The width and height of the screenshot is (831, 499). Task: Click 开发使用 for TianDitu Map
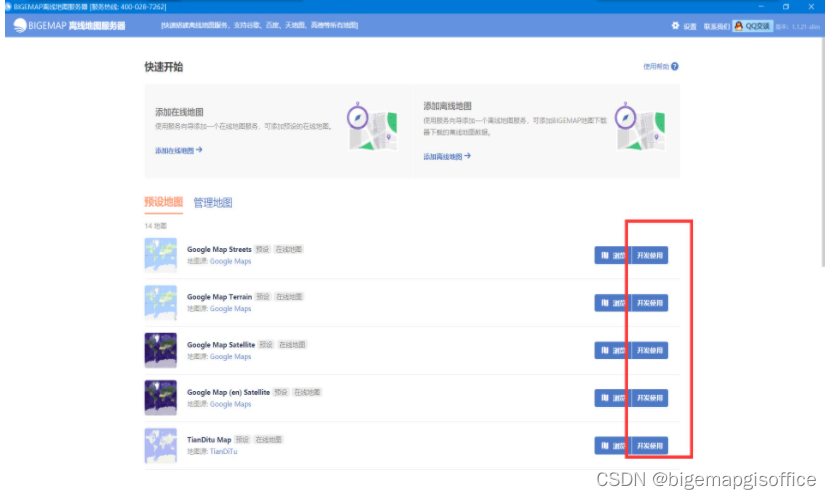[650, 445]
